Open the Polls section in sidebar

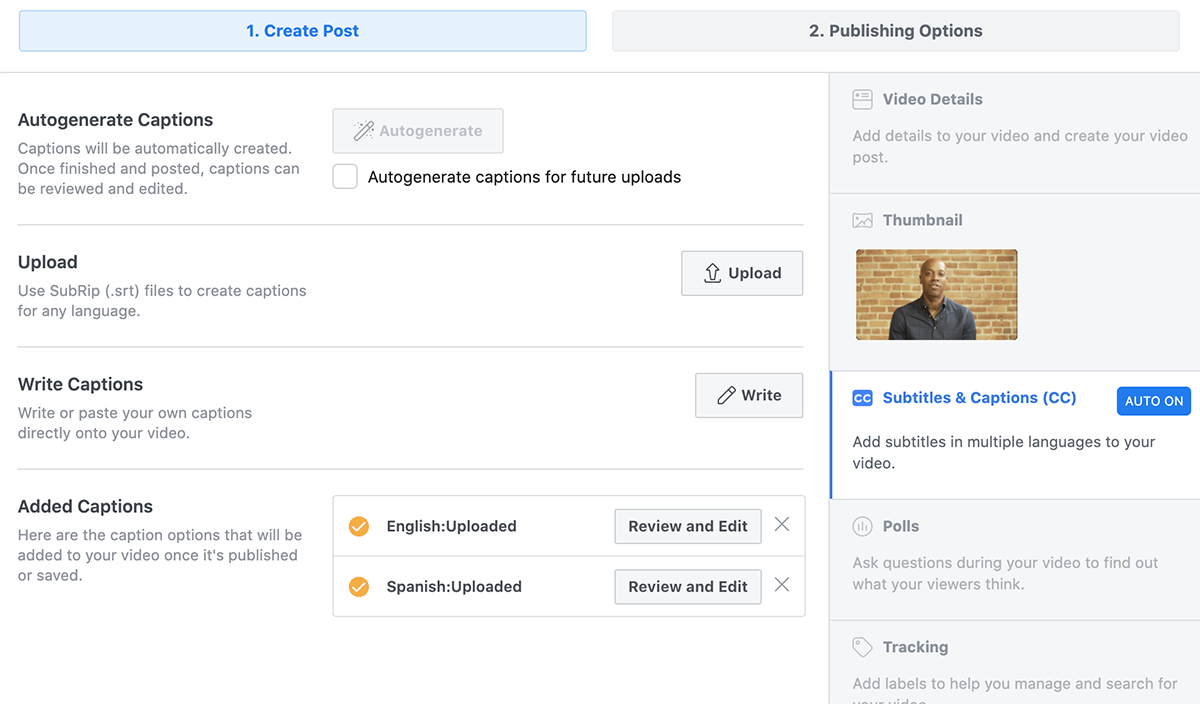(x=900, y=526)
